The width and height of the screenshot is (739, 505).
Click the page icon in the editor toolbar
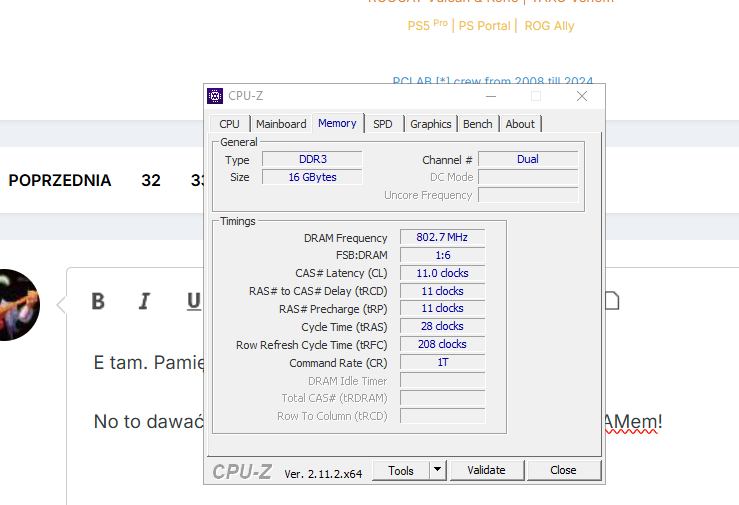coord(612,301)
